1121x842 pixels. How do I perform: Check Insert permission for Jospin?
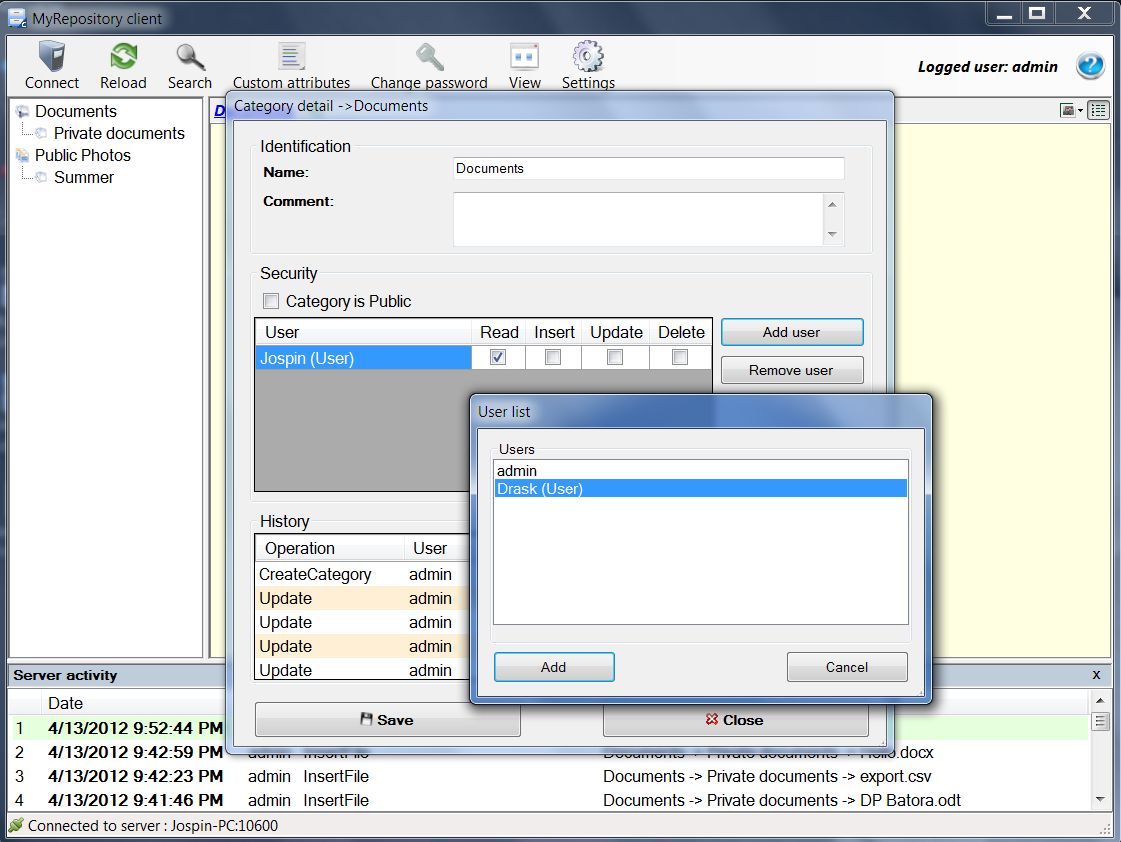(x=553, y=357)
